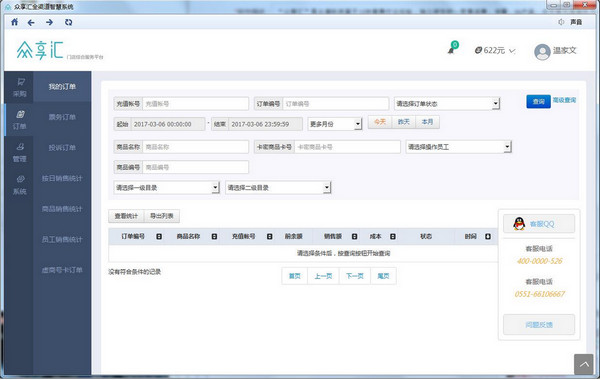Go to the home page icon
Image resolution: width=600 pixels, height=380 pixels.
click(15, 22)
